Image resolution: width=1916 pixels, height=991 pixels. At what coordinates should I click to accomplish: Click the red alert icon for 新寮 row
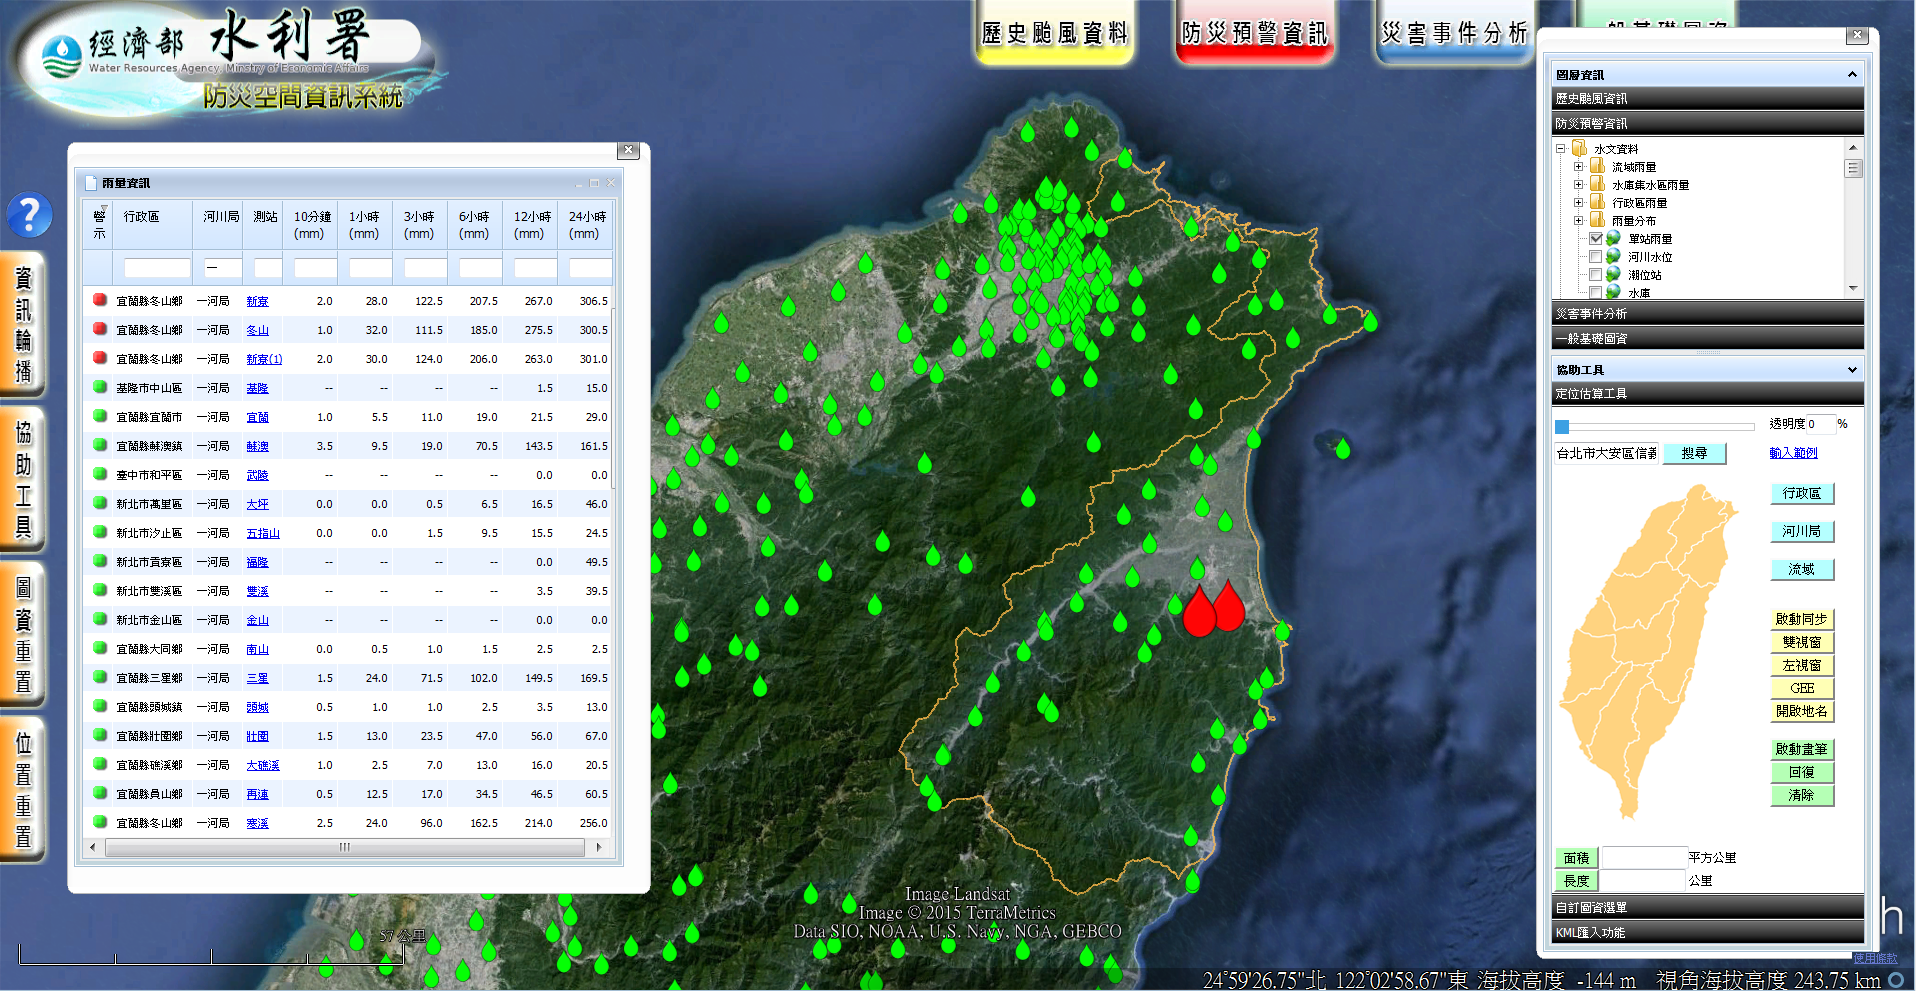click(x=100, y=300)
